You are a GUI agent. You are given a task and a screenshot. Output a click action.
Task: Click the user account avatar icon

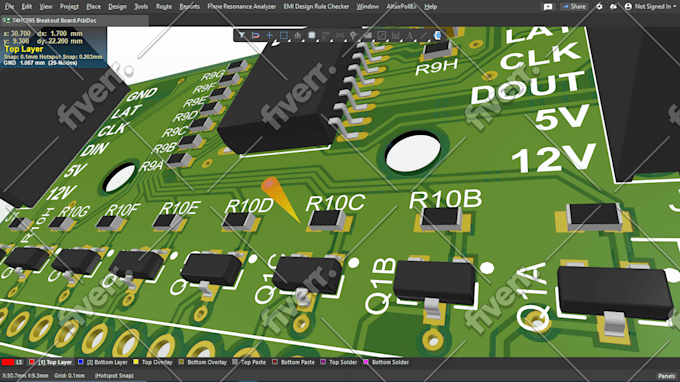click(628, 7)
